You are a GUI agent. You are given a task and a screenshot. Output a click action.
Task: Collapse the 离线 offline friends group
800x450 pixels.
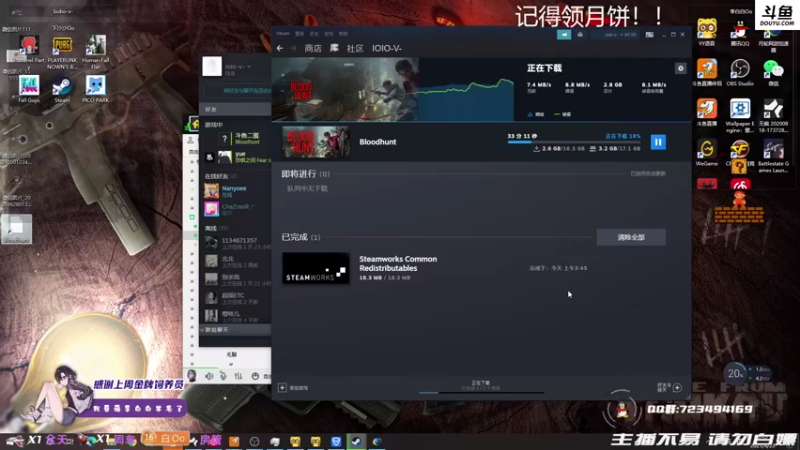pos(216,228)
